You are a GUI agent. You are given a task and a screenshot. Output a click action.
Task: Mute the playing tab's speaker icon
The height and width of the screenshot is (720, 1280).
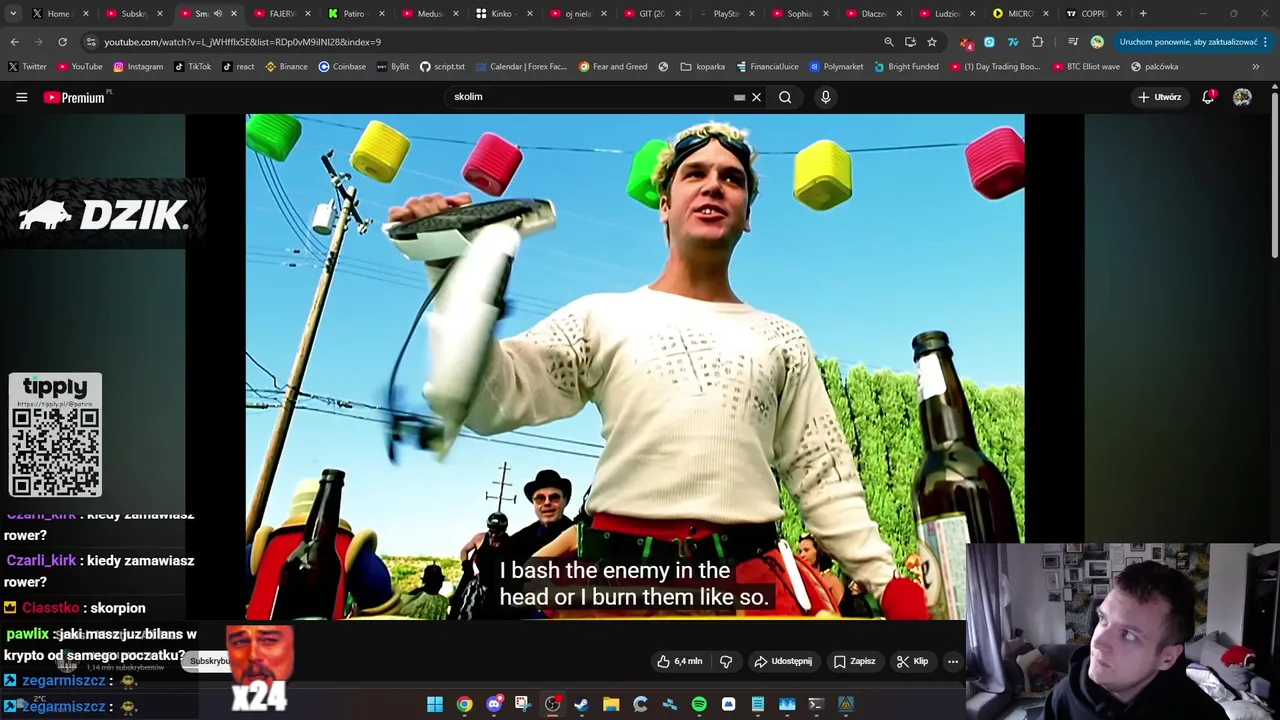click(x=217, y=14)
